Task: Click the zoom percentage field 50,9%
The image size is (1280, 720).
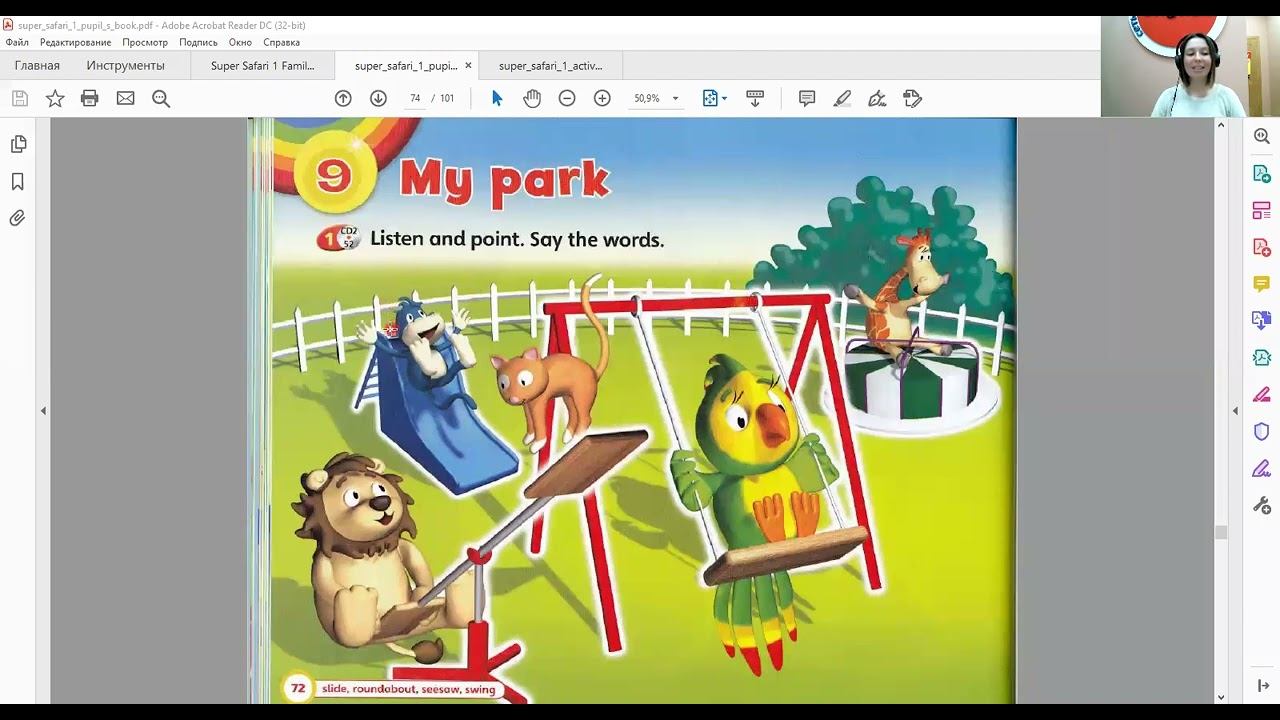Action: [647, 98]
